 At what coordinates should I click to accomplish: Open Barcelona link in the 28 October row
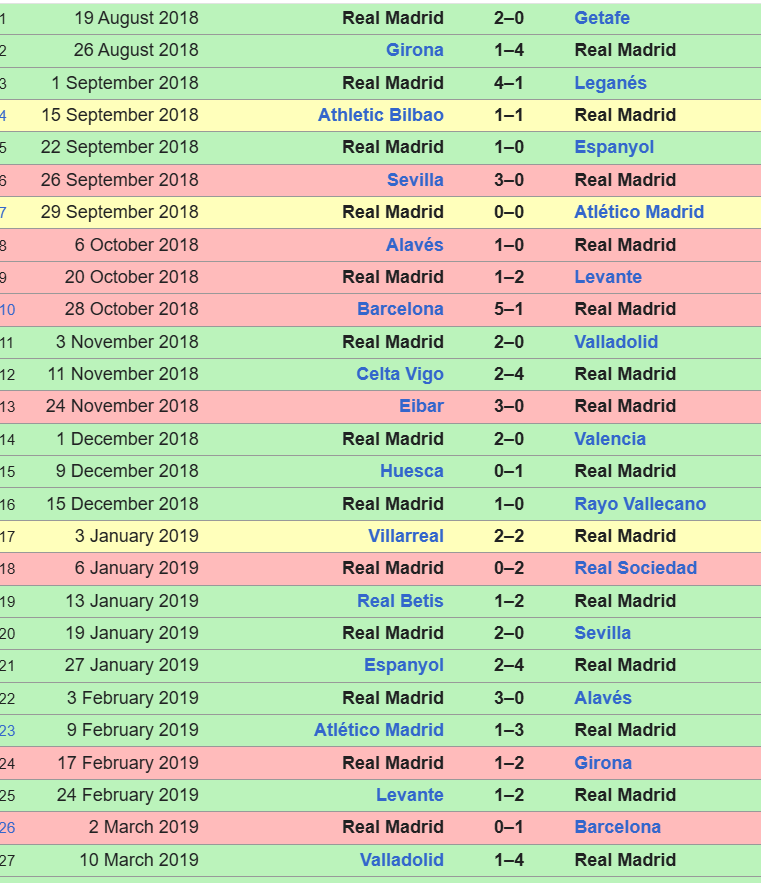[x=400, y=309]
